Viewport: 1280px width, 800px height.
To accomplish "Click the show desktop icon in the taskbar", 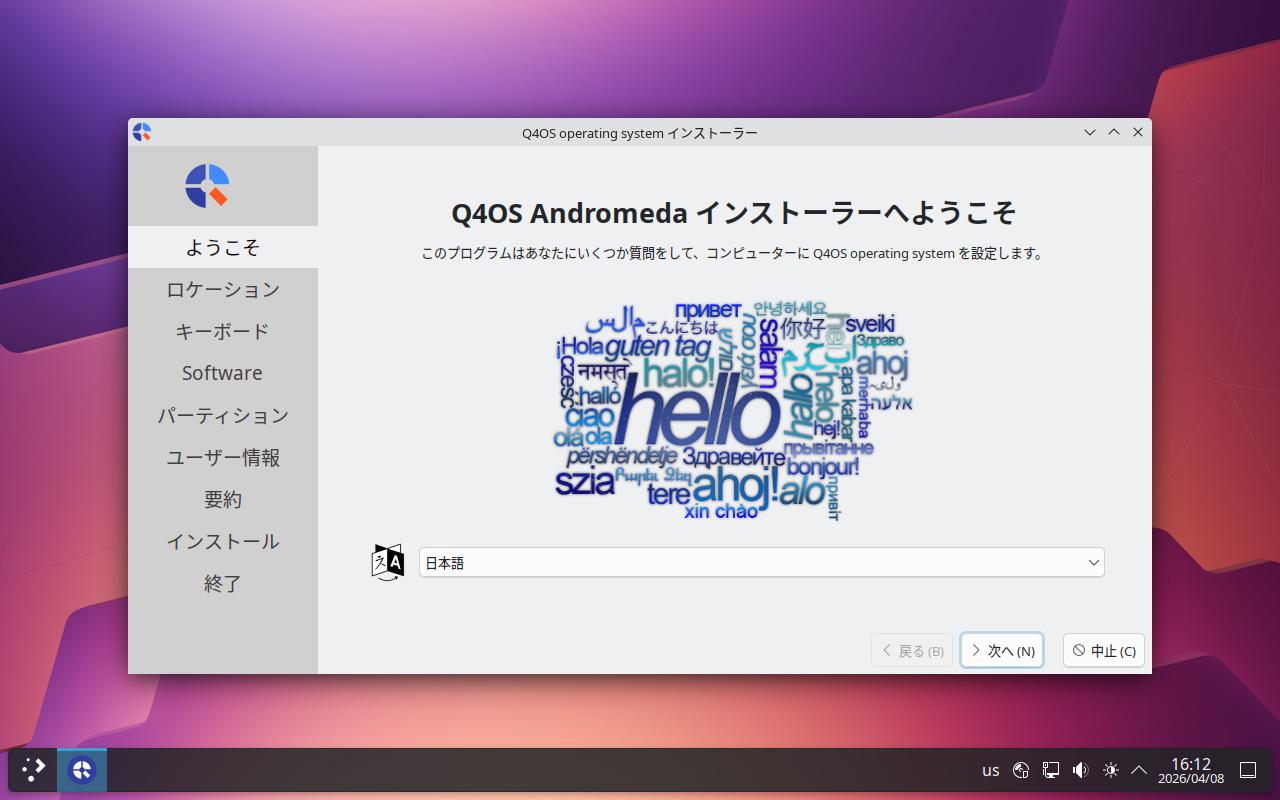I will (1248, 770).
